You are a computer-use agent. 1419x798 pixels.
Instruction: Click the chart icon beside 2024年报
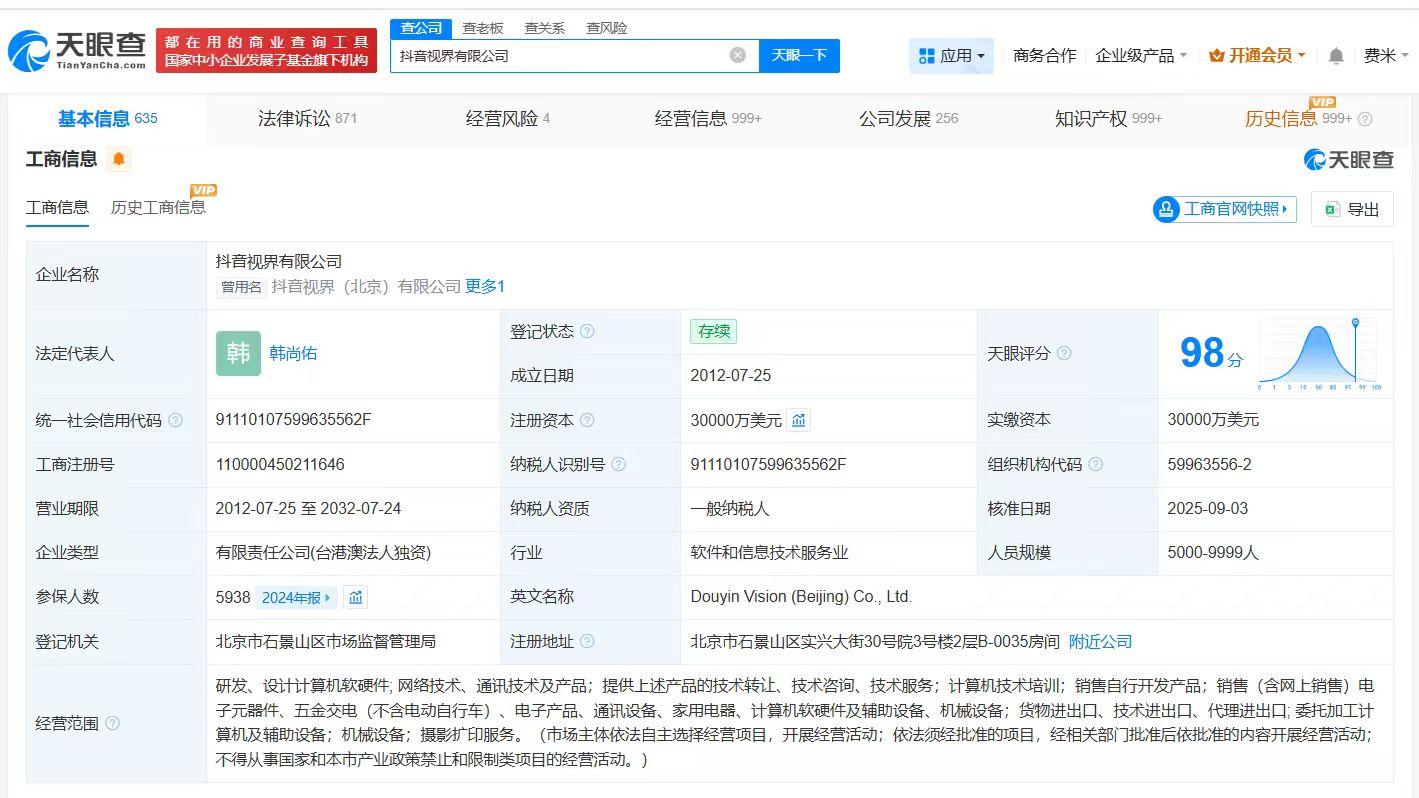(357, 597)
